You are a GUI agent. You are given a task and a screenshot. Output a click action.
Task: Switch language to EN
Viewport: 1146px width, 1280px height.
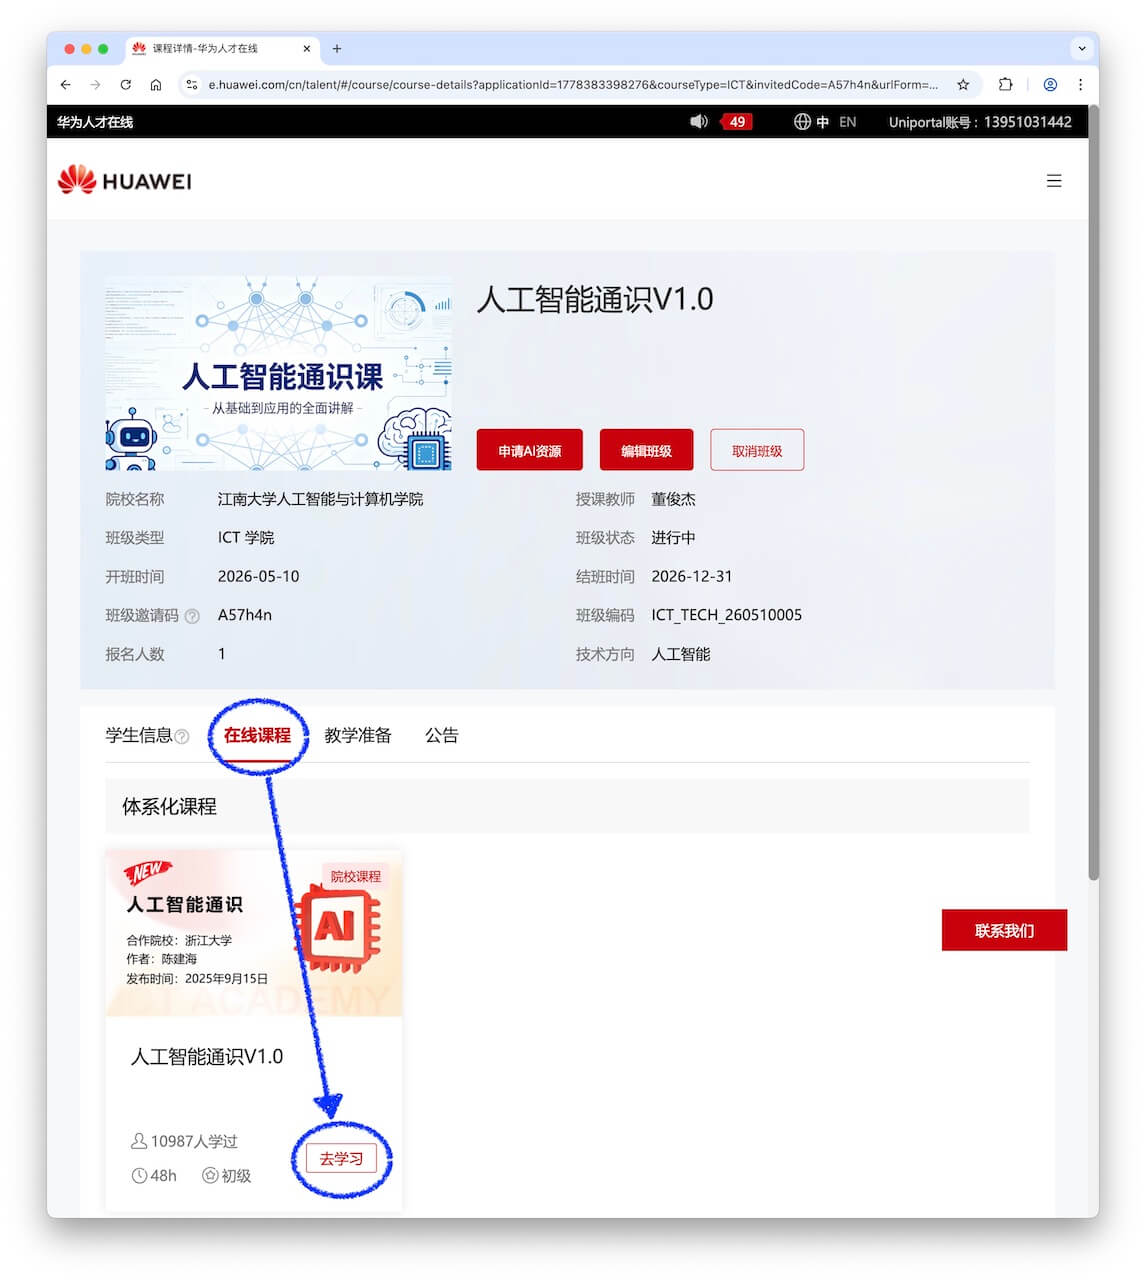848,122
